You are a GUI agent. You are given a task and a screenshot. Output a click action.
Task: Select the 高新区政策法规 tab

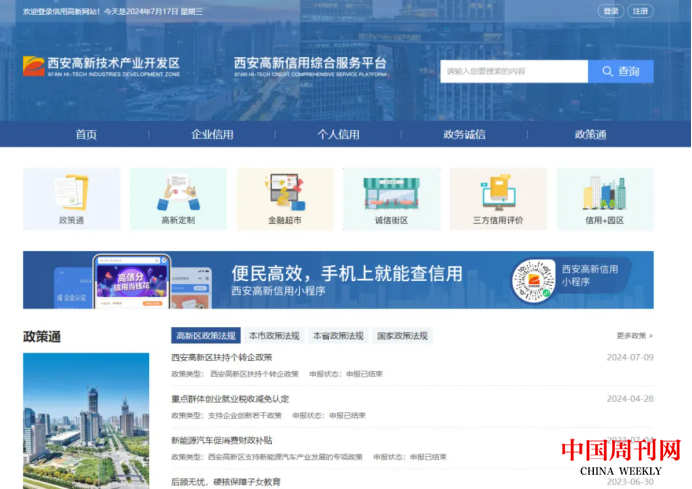pos(205,336)
